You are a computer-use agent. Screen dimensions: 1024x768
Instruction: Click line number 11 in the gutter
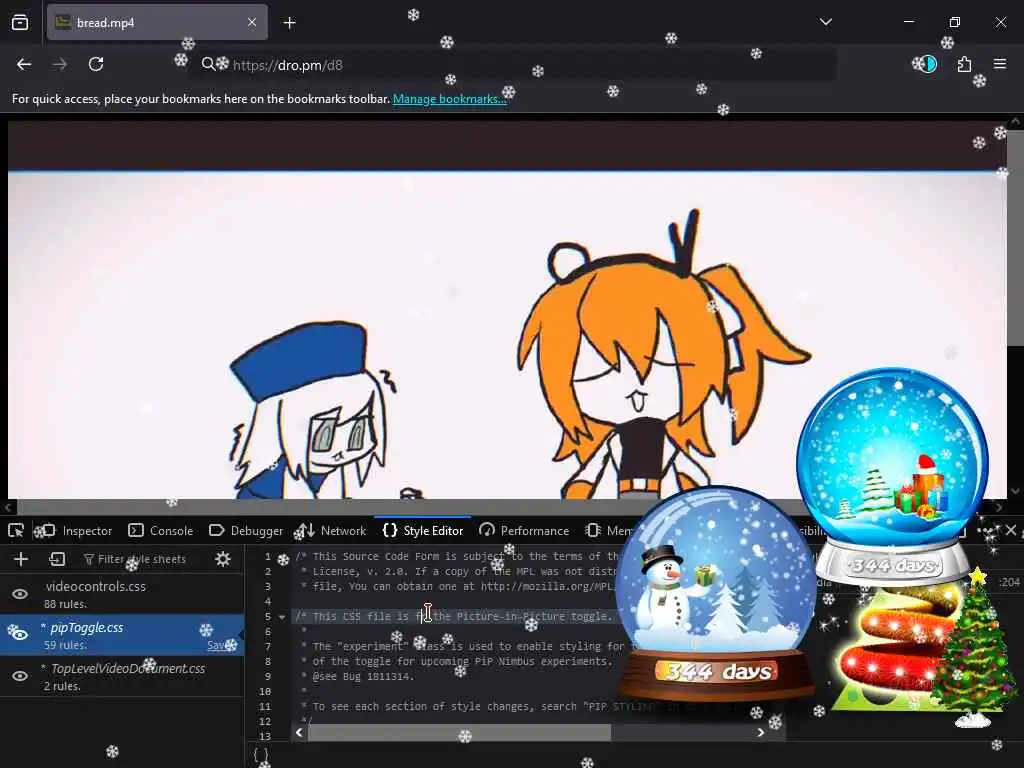pyautogui.click(x=264, y=707)
